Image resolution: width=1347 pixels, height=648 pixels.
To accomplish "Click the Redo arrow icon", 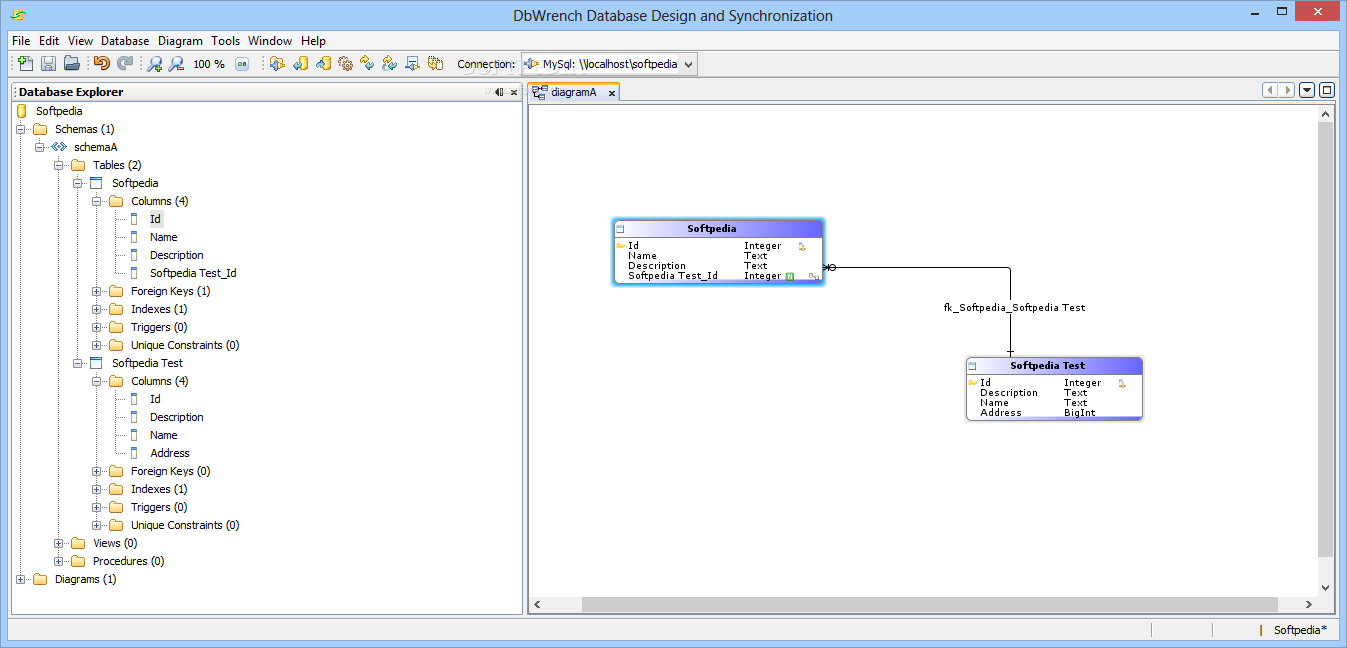I will click(125, 64).
